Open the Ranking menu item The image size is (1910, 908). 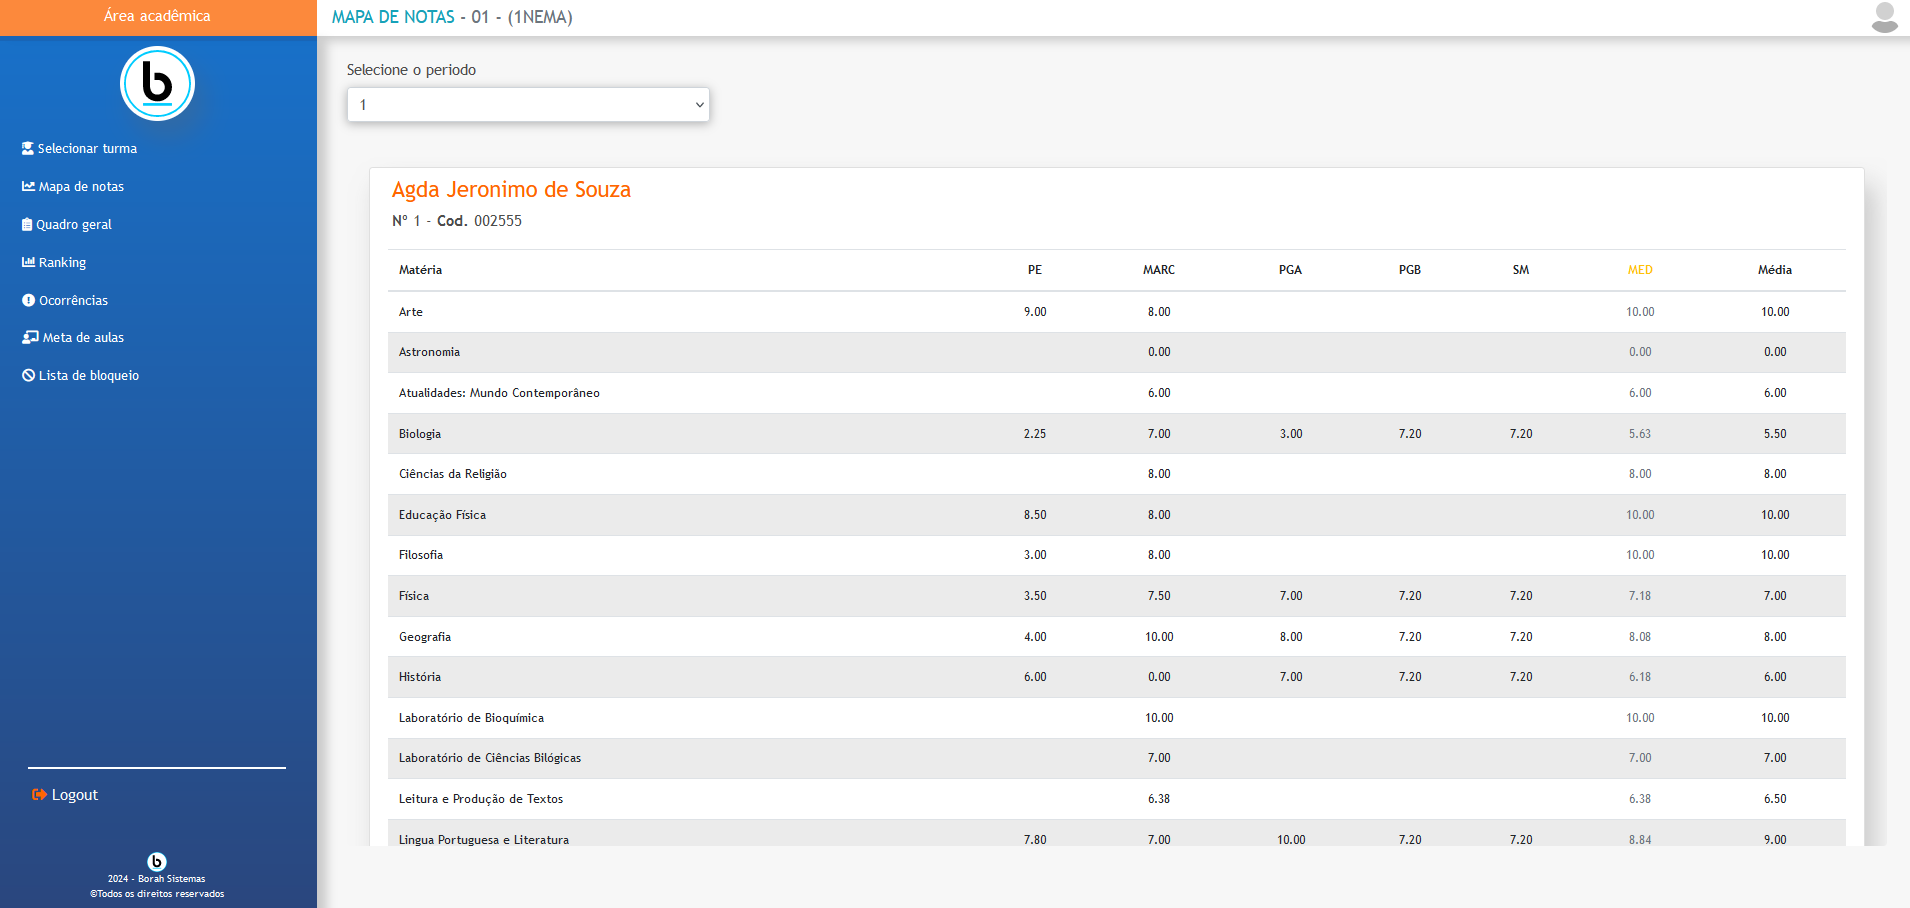click(54, 262)
